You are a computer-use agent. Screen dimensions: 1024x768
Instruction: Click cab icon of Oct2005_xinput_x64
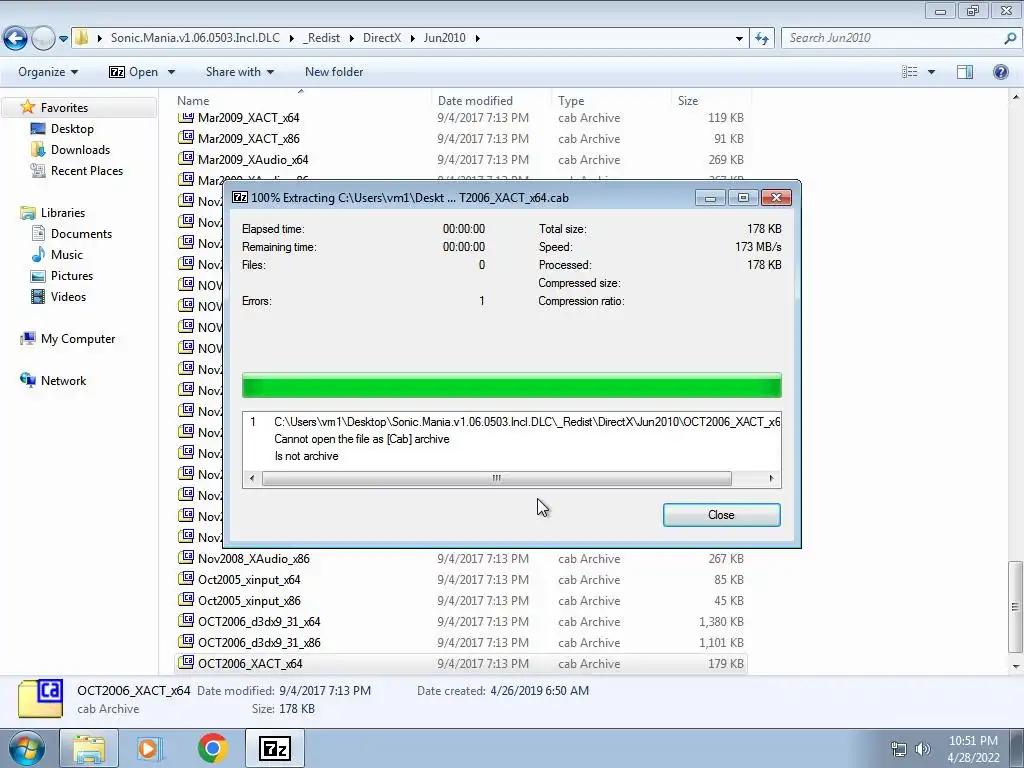pos(187,579)
